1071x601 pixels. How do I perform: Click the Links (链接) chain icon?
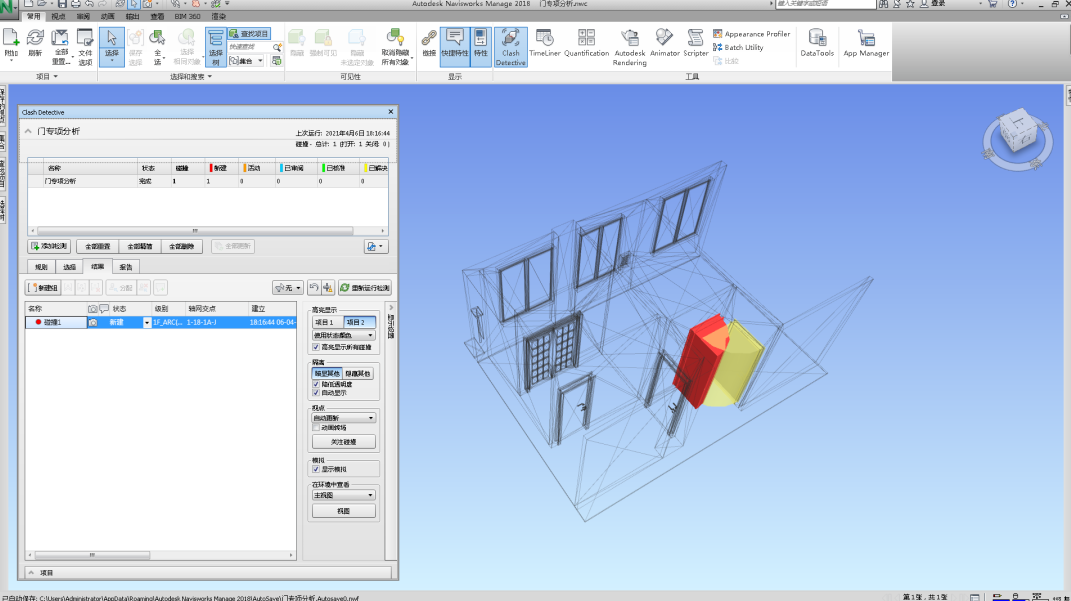429,43
